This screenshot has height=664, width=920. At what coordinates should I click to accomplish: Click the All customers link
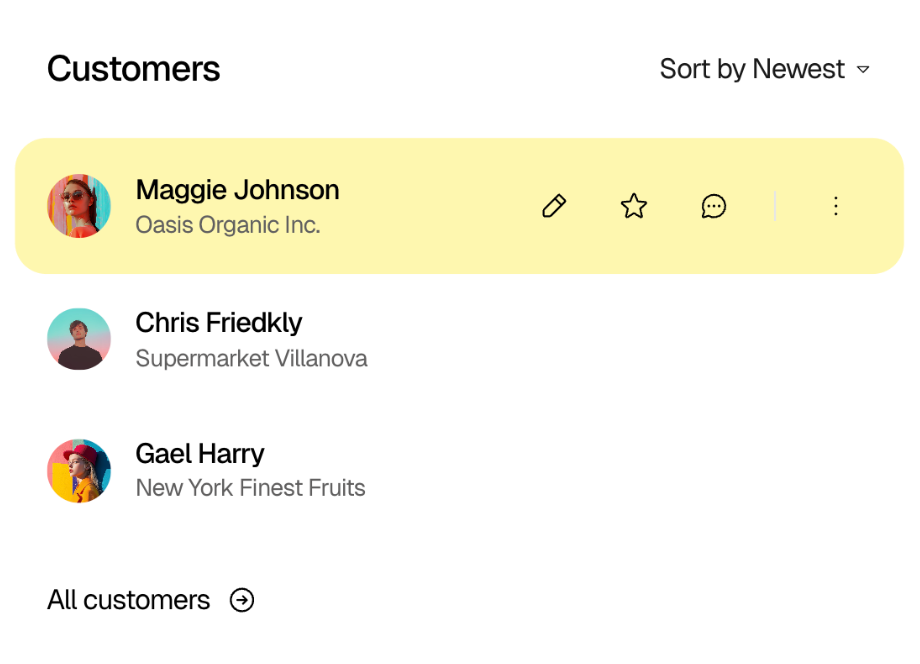(128, 600)
